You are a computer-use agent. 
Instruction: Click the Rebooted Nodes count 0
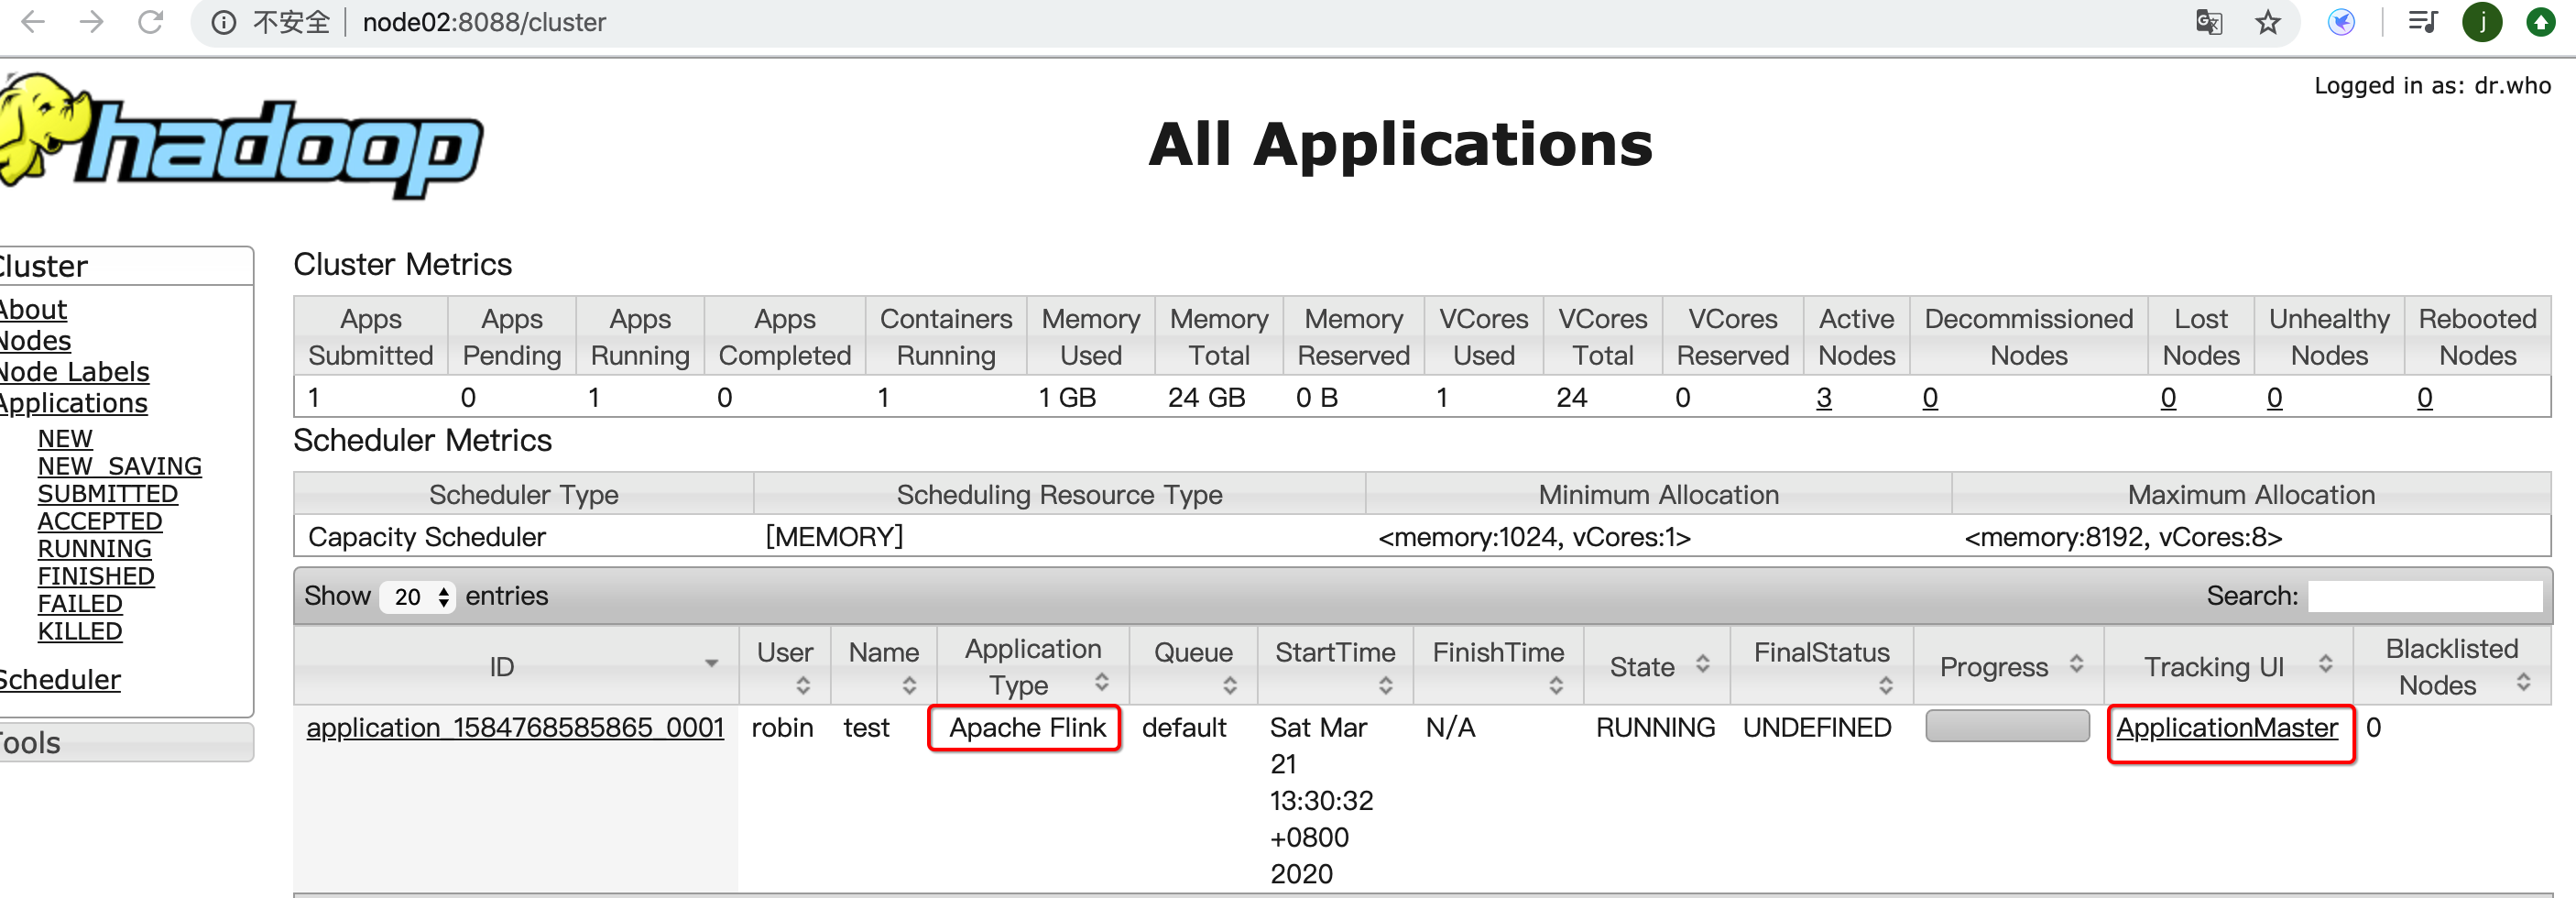[x=2424, y=398]
